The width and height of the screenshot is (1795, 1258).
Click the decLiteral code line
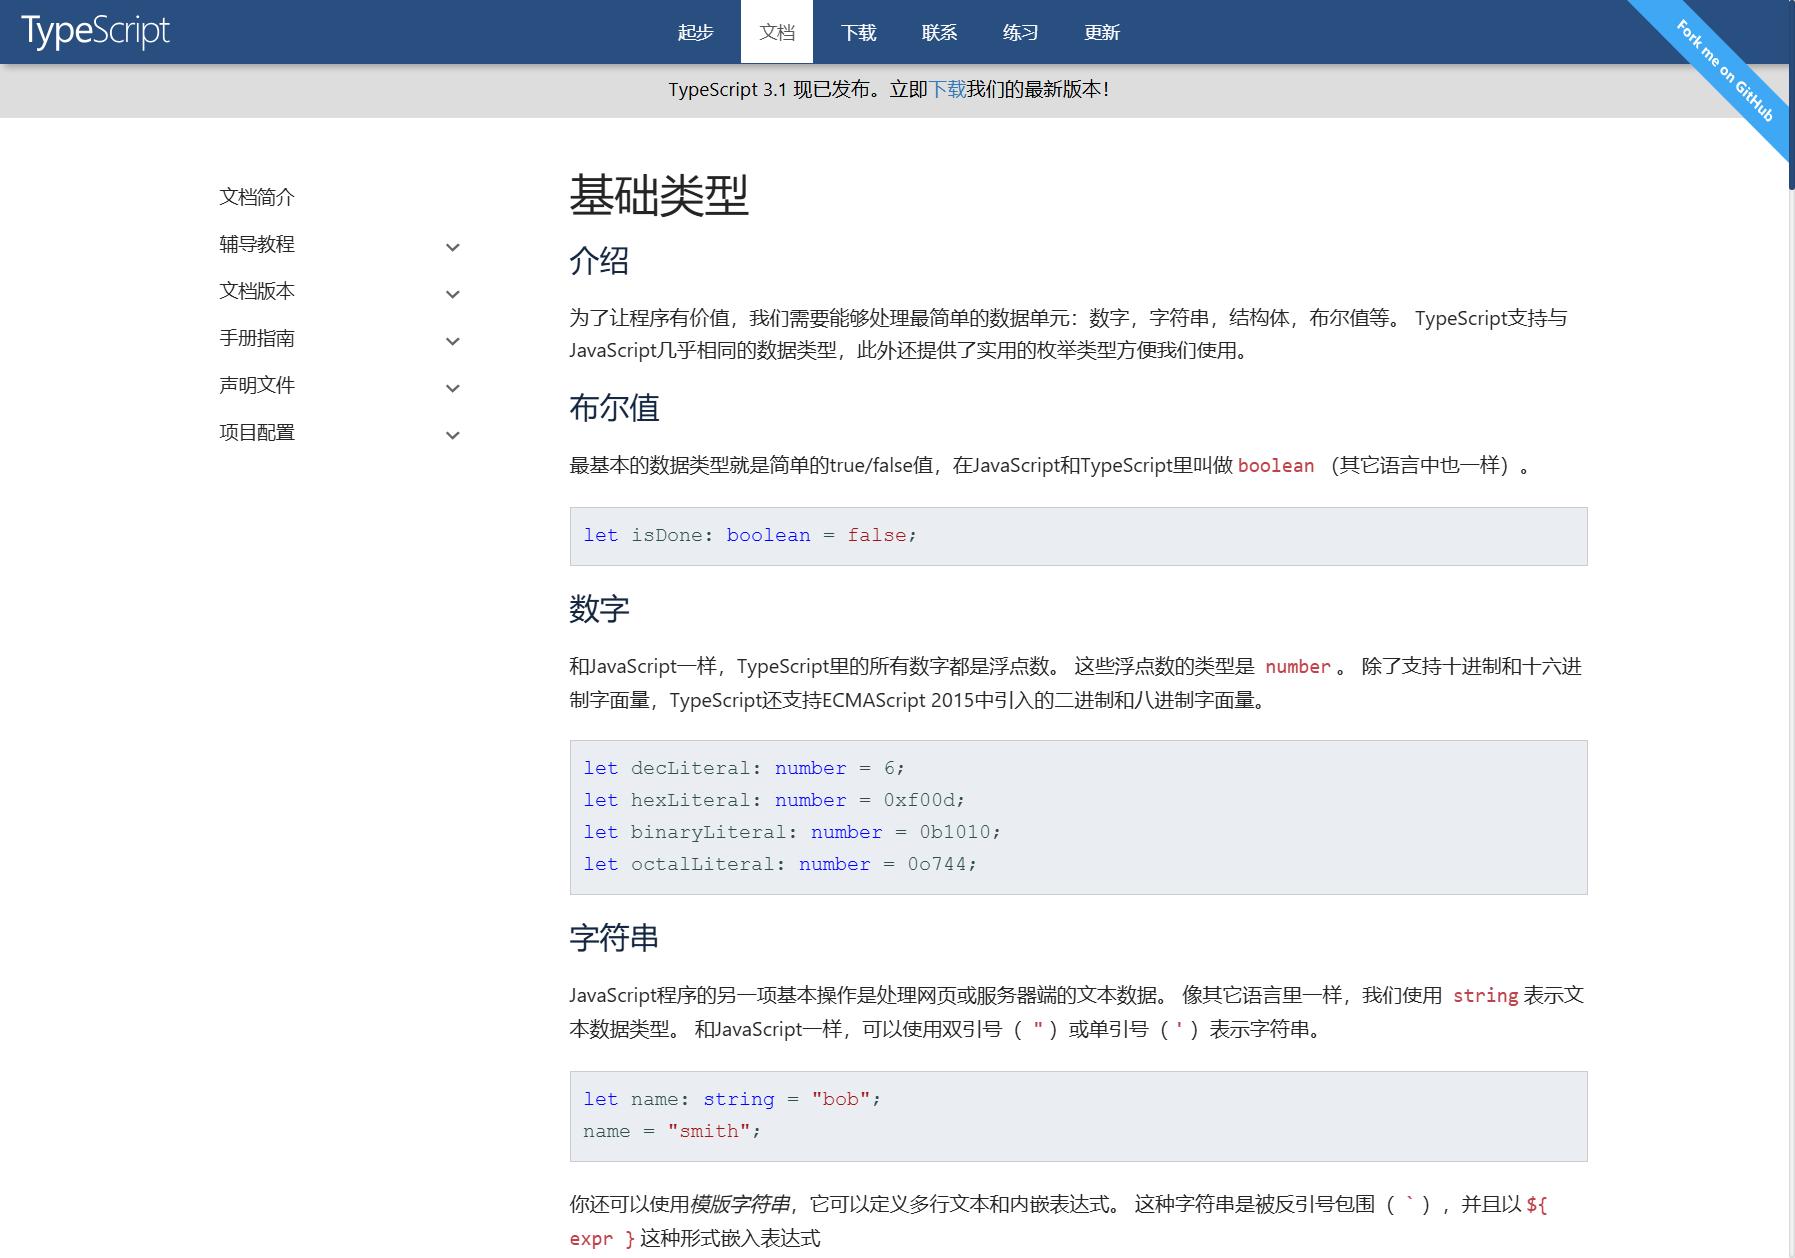[744, 768]
